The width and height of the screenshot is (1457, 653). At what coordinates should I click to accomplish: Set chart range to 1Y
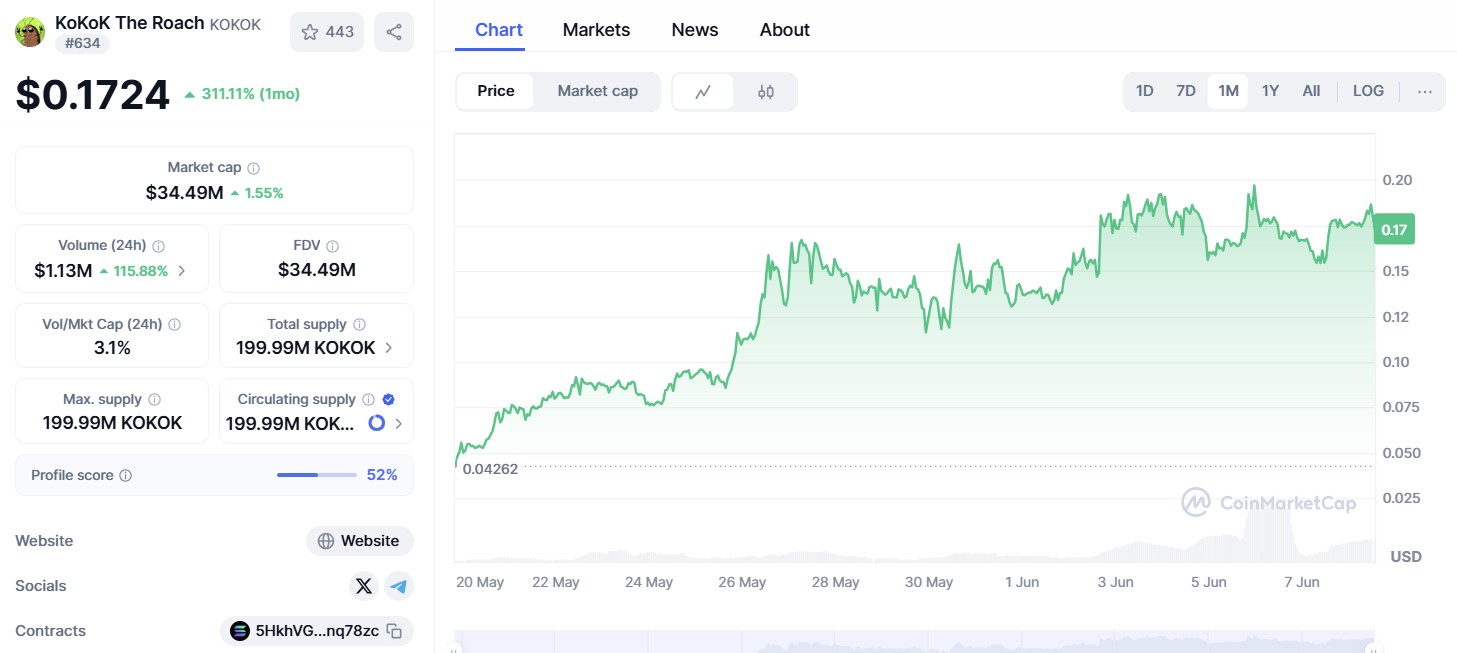tap(1270, 91)
